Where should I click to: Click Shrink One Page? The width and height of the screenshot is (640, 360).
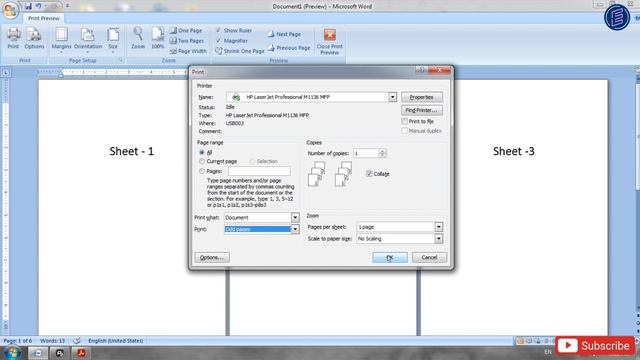coord(240,51)
